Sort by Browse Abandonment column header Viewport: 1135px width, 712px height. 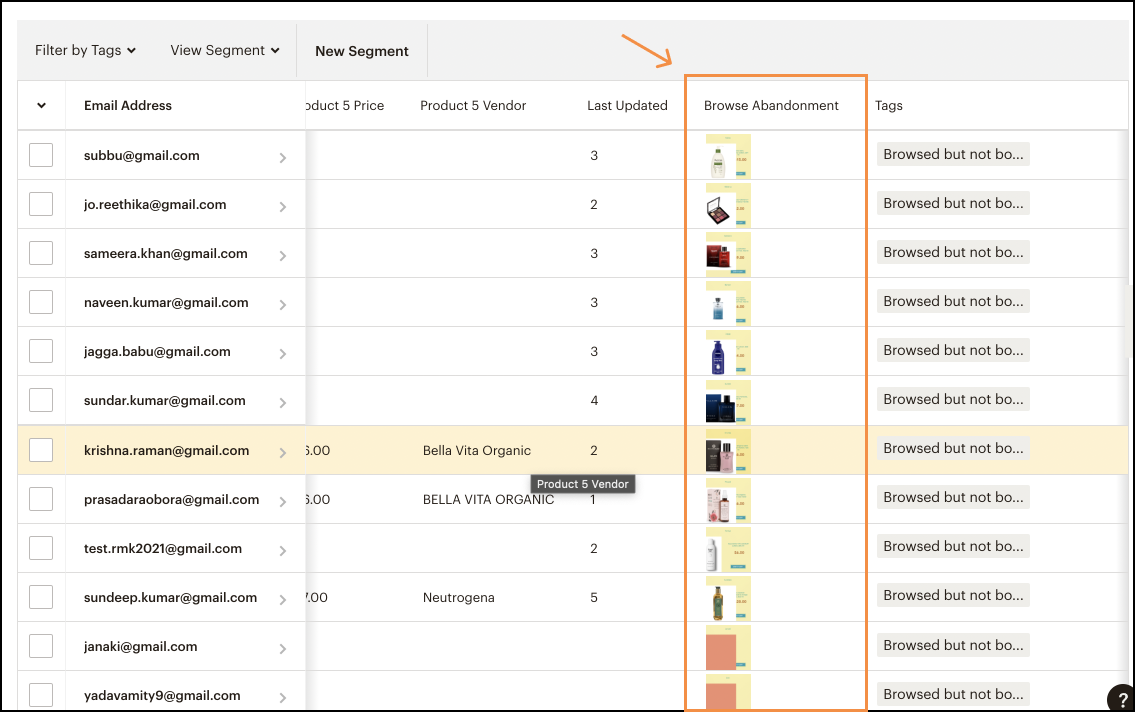771,106
